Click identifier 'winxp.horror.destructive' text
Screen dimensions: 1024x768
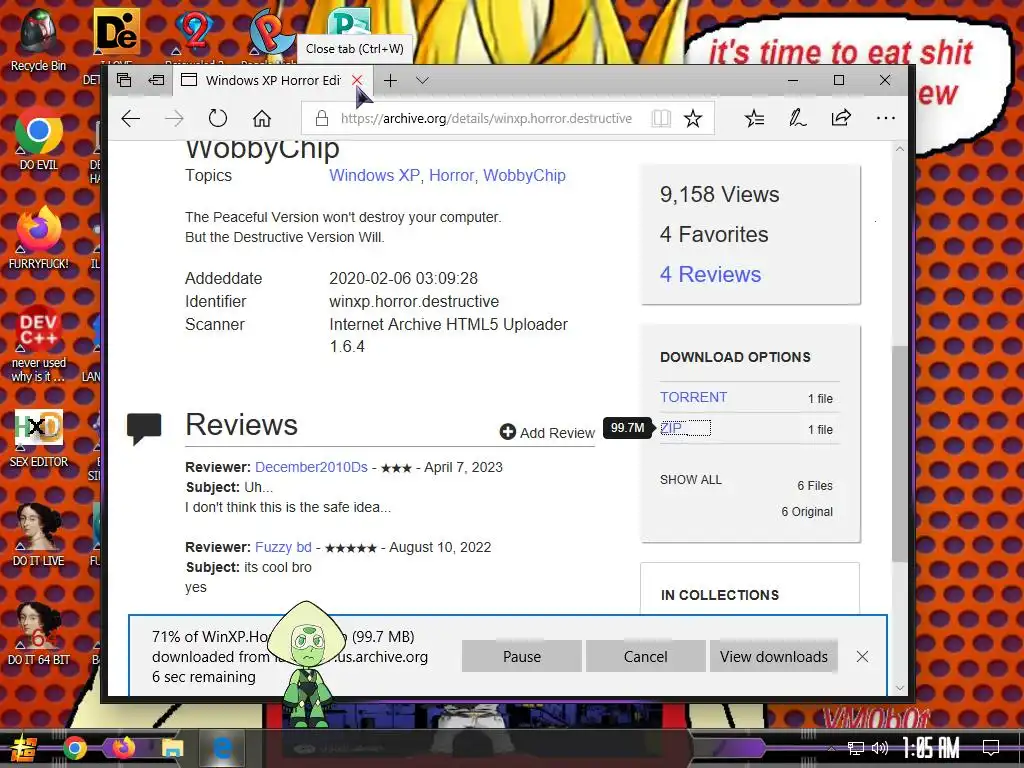tap(414, 301)
